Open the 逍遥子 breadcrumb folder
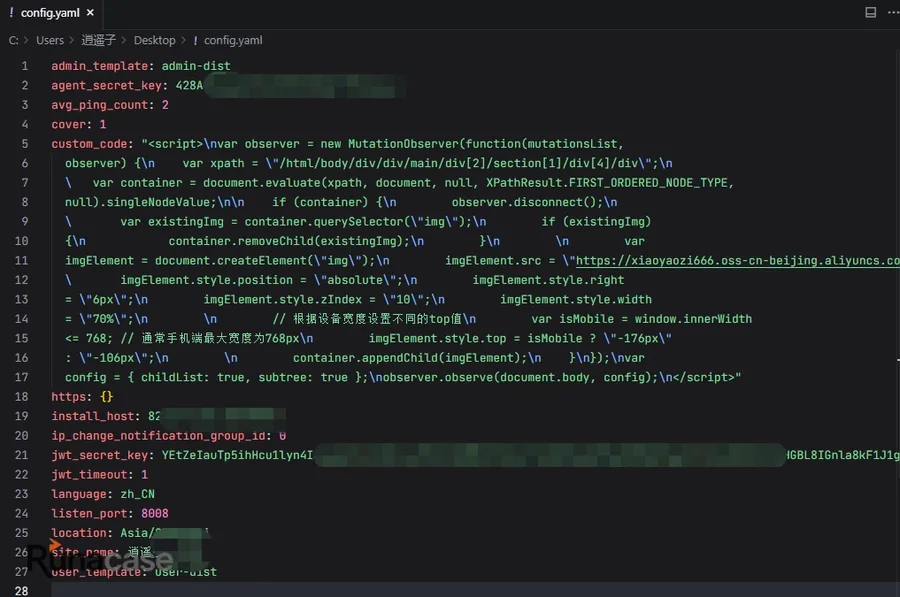Image resolution: width=900 pixels, height=597 pixels. [x=98, y=40]
